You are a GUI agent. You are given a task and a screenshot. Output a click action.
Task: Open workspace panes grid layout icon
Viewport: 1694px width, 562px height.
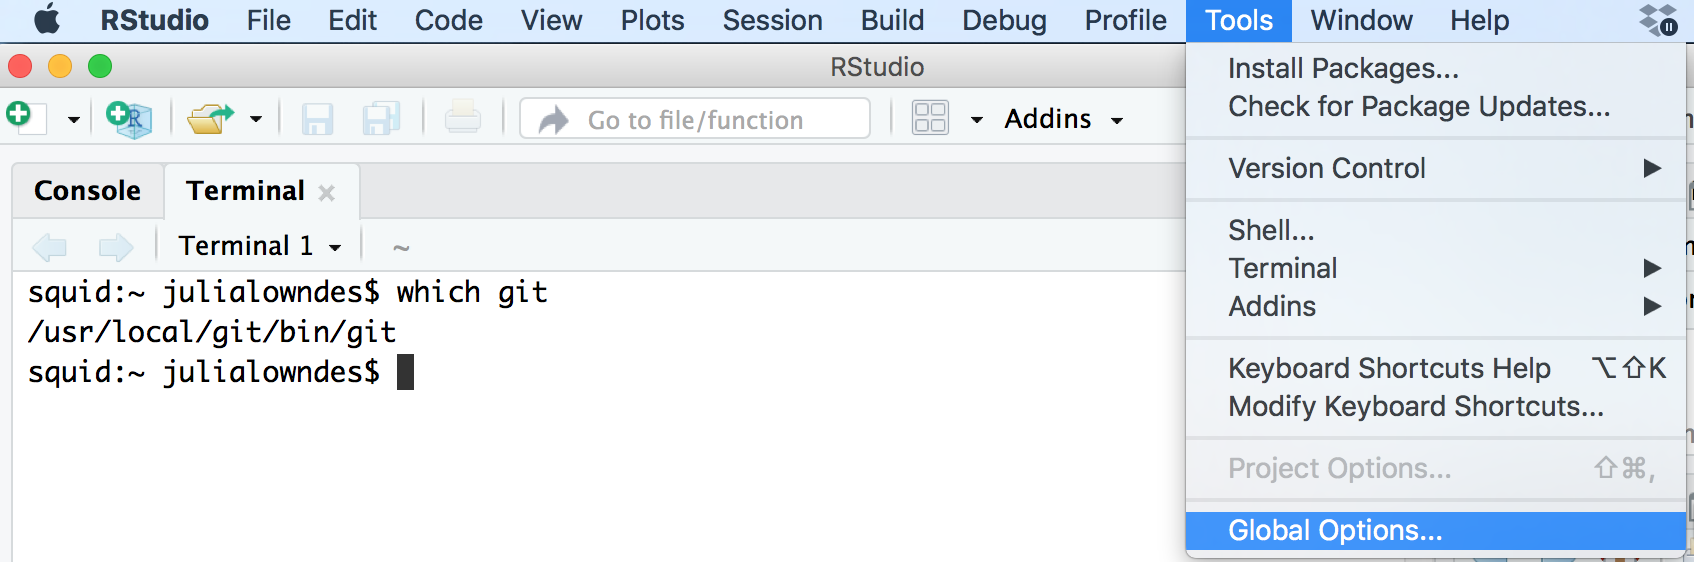(930, 118)
